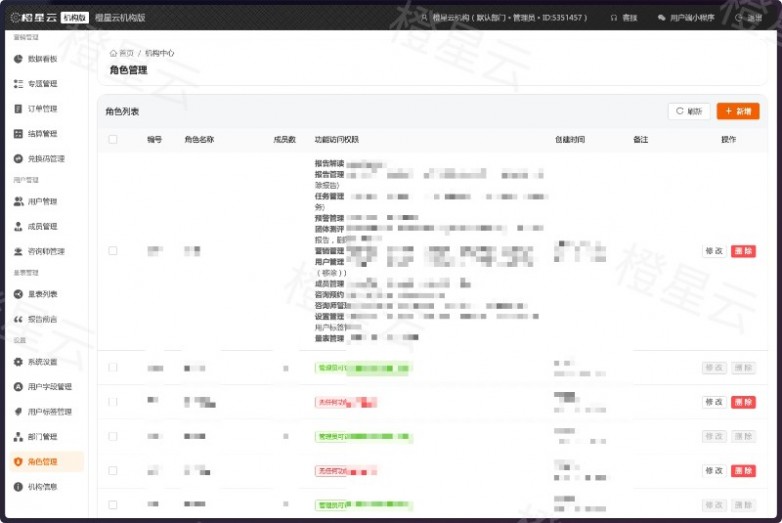This screenshot has width=782, height=523.
Task: Open 量表列表 in the sidebar
Action: click(x=42, y=294)
